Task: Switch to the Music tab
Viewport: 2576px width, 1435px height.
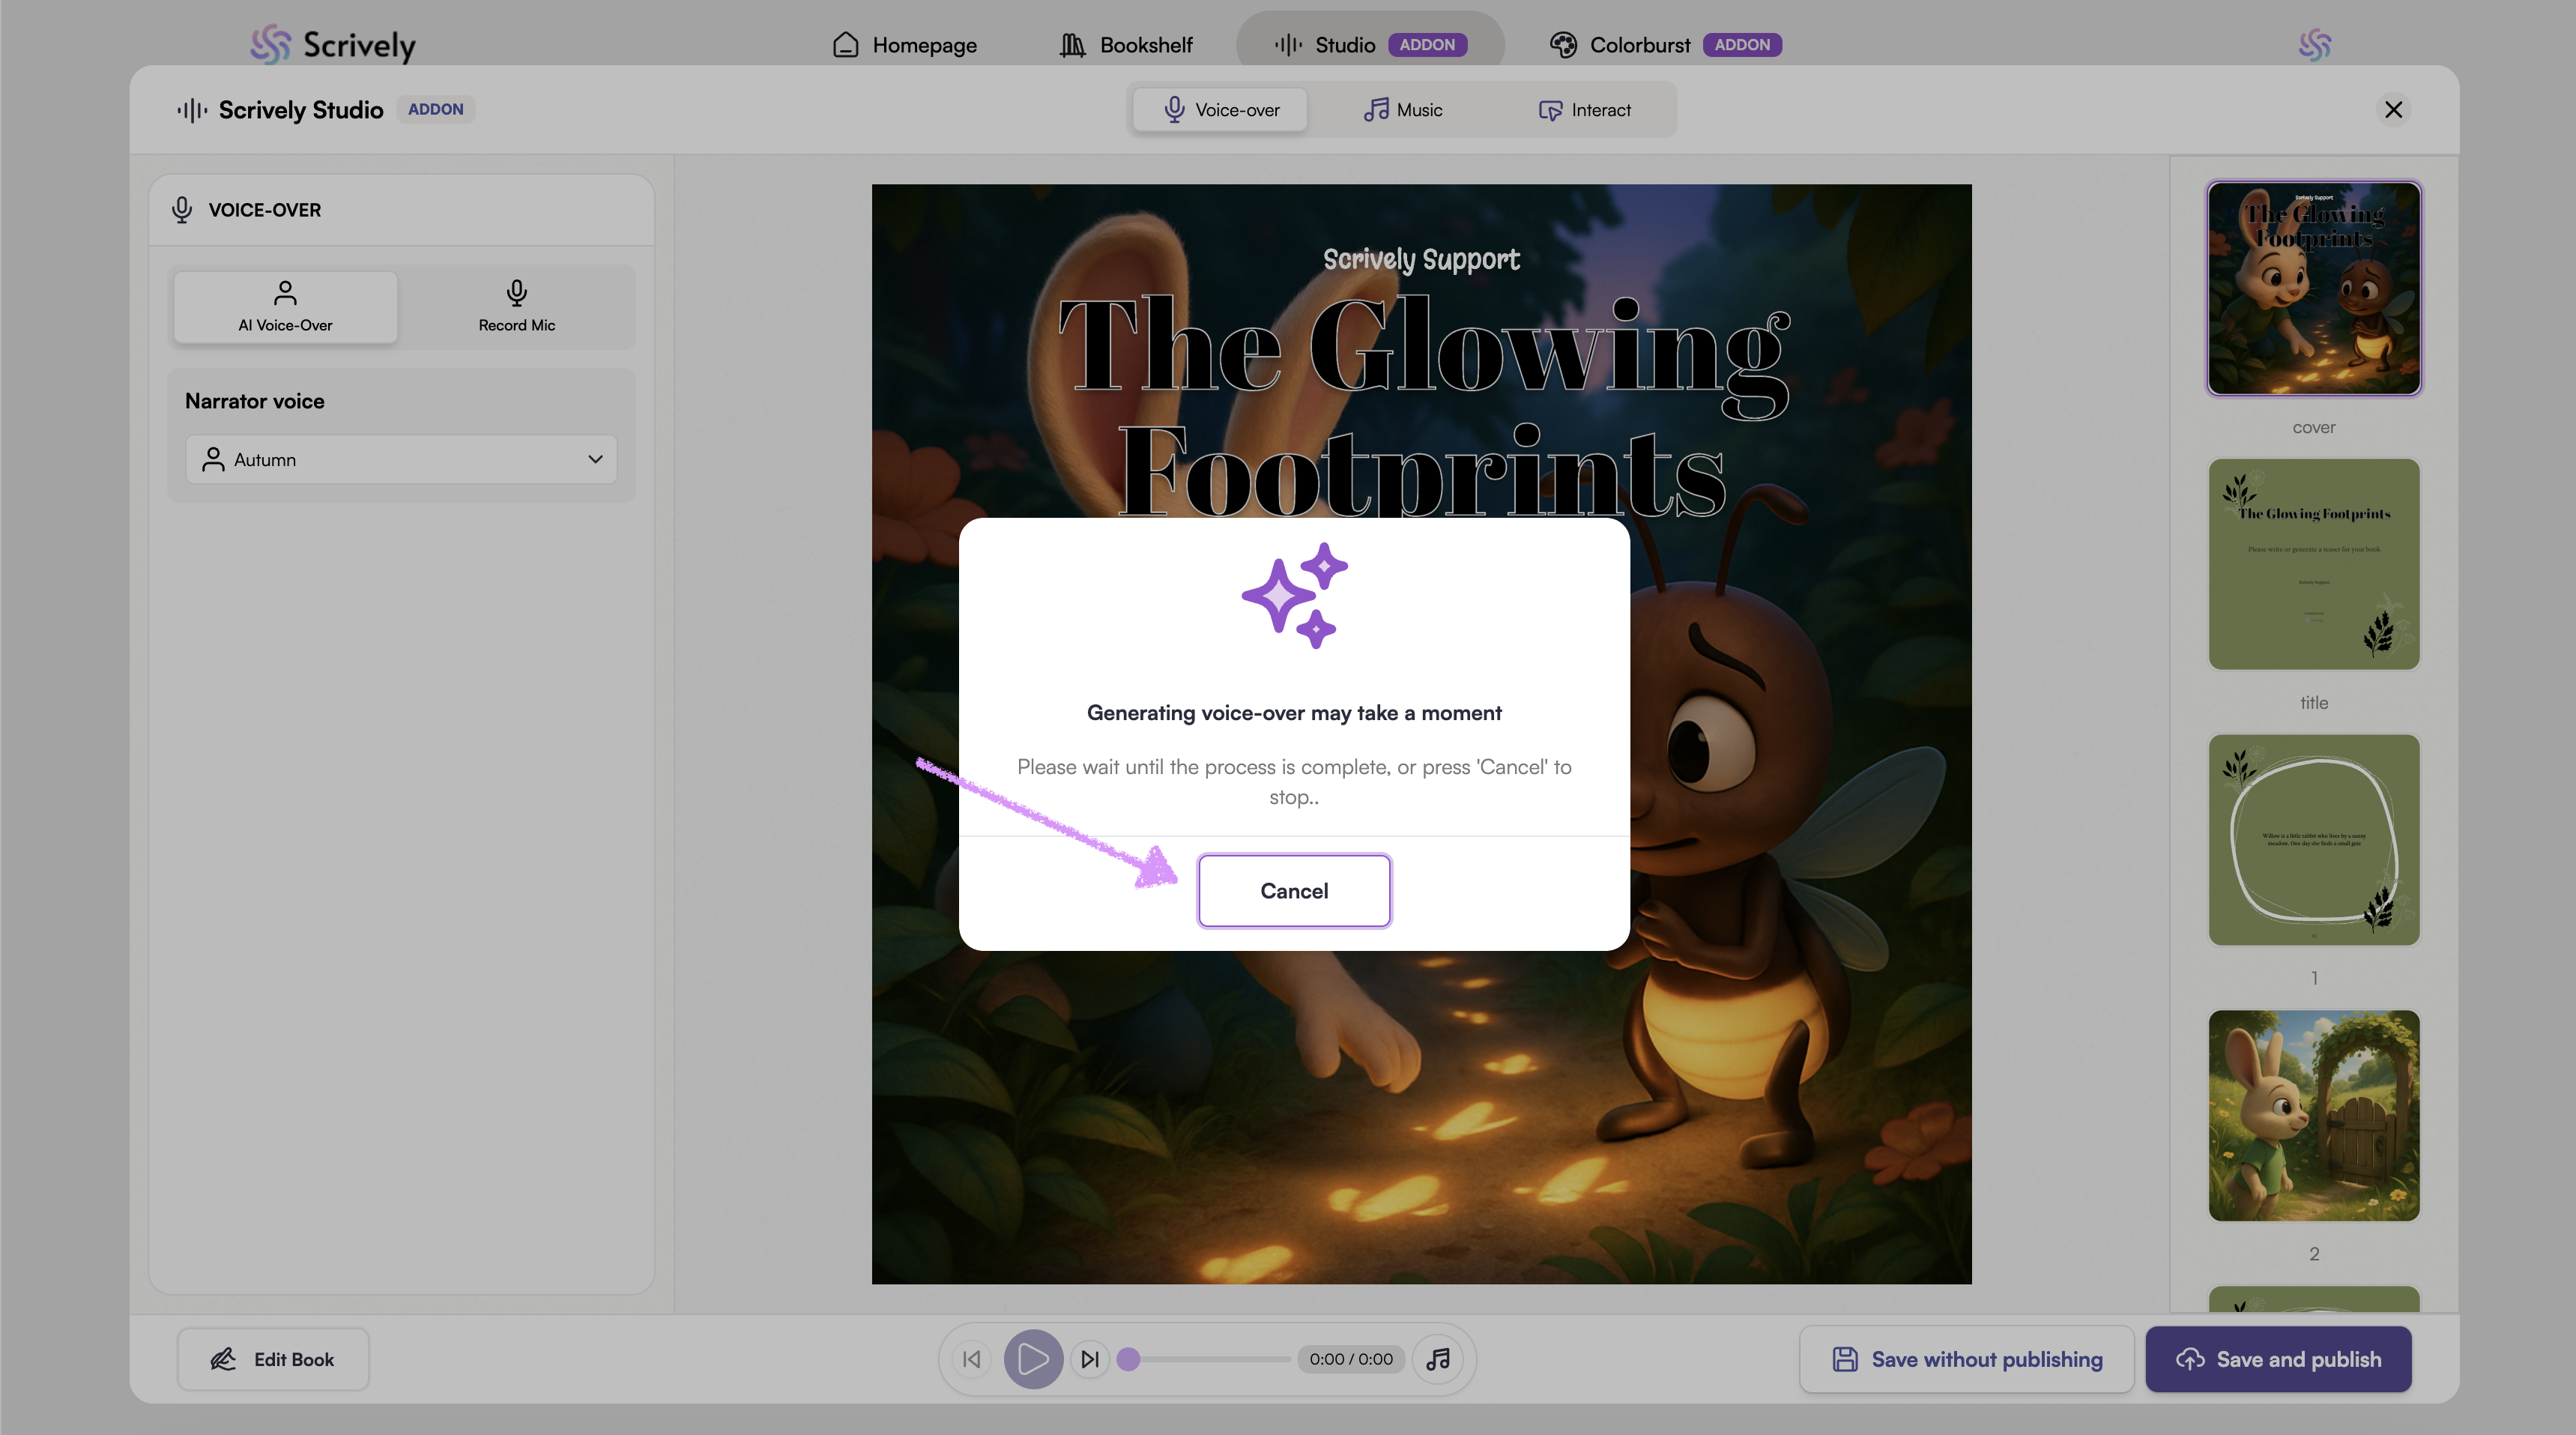Action: (1403, 110)
